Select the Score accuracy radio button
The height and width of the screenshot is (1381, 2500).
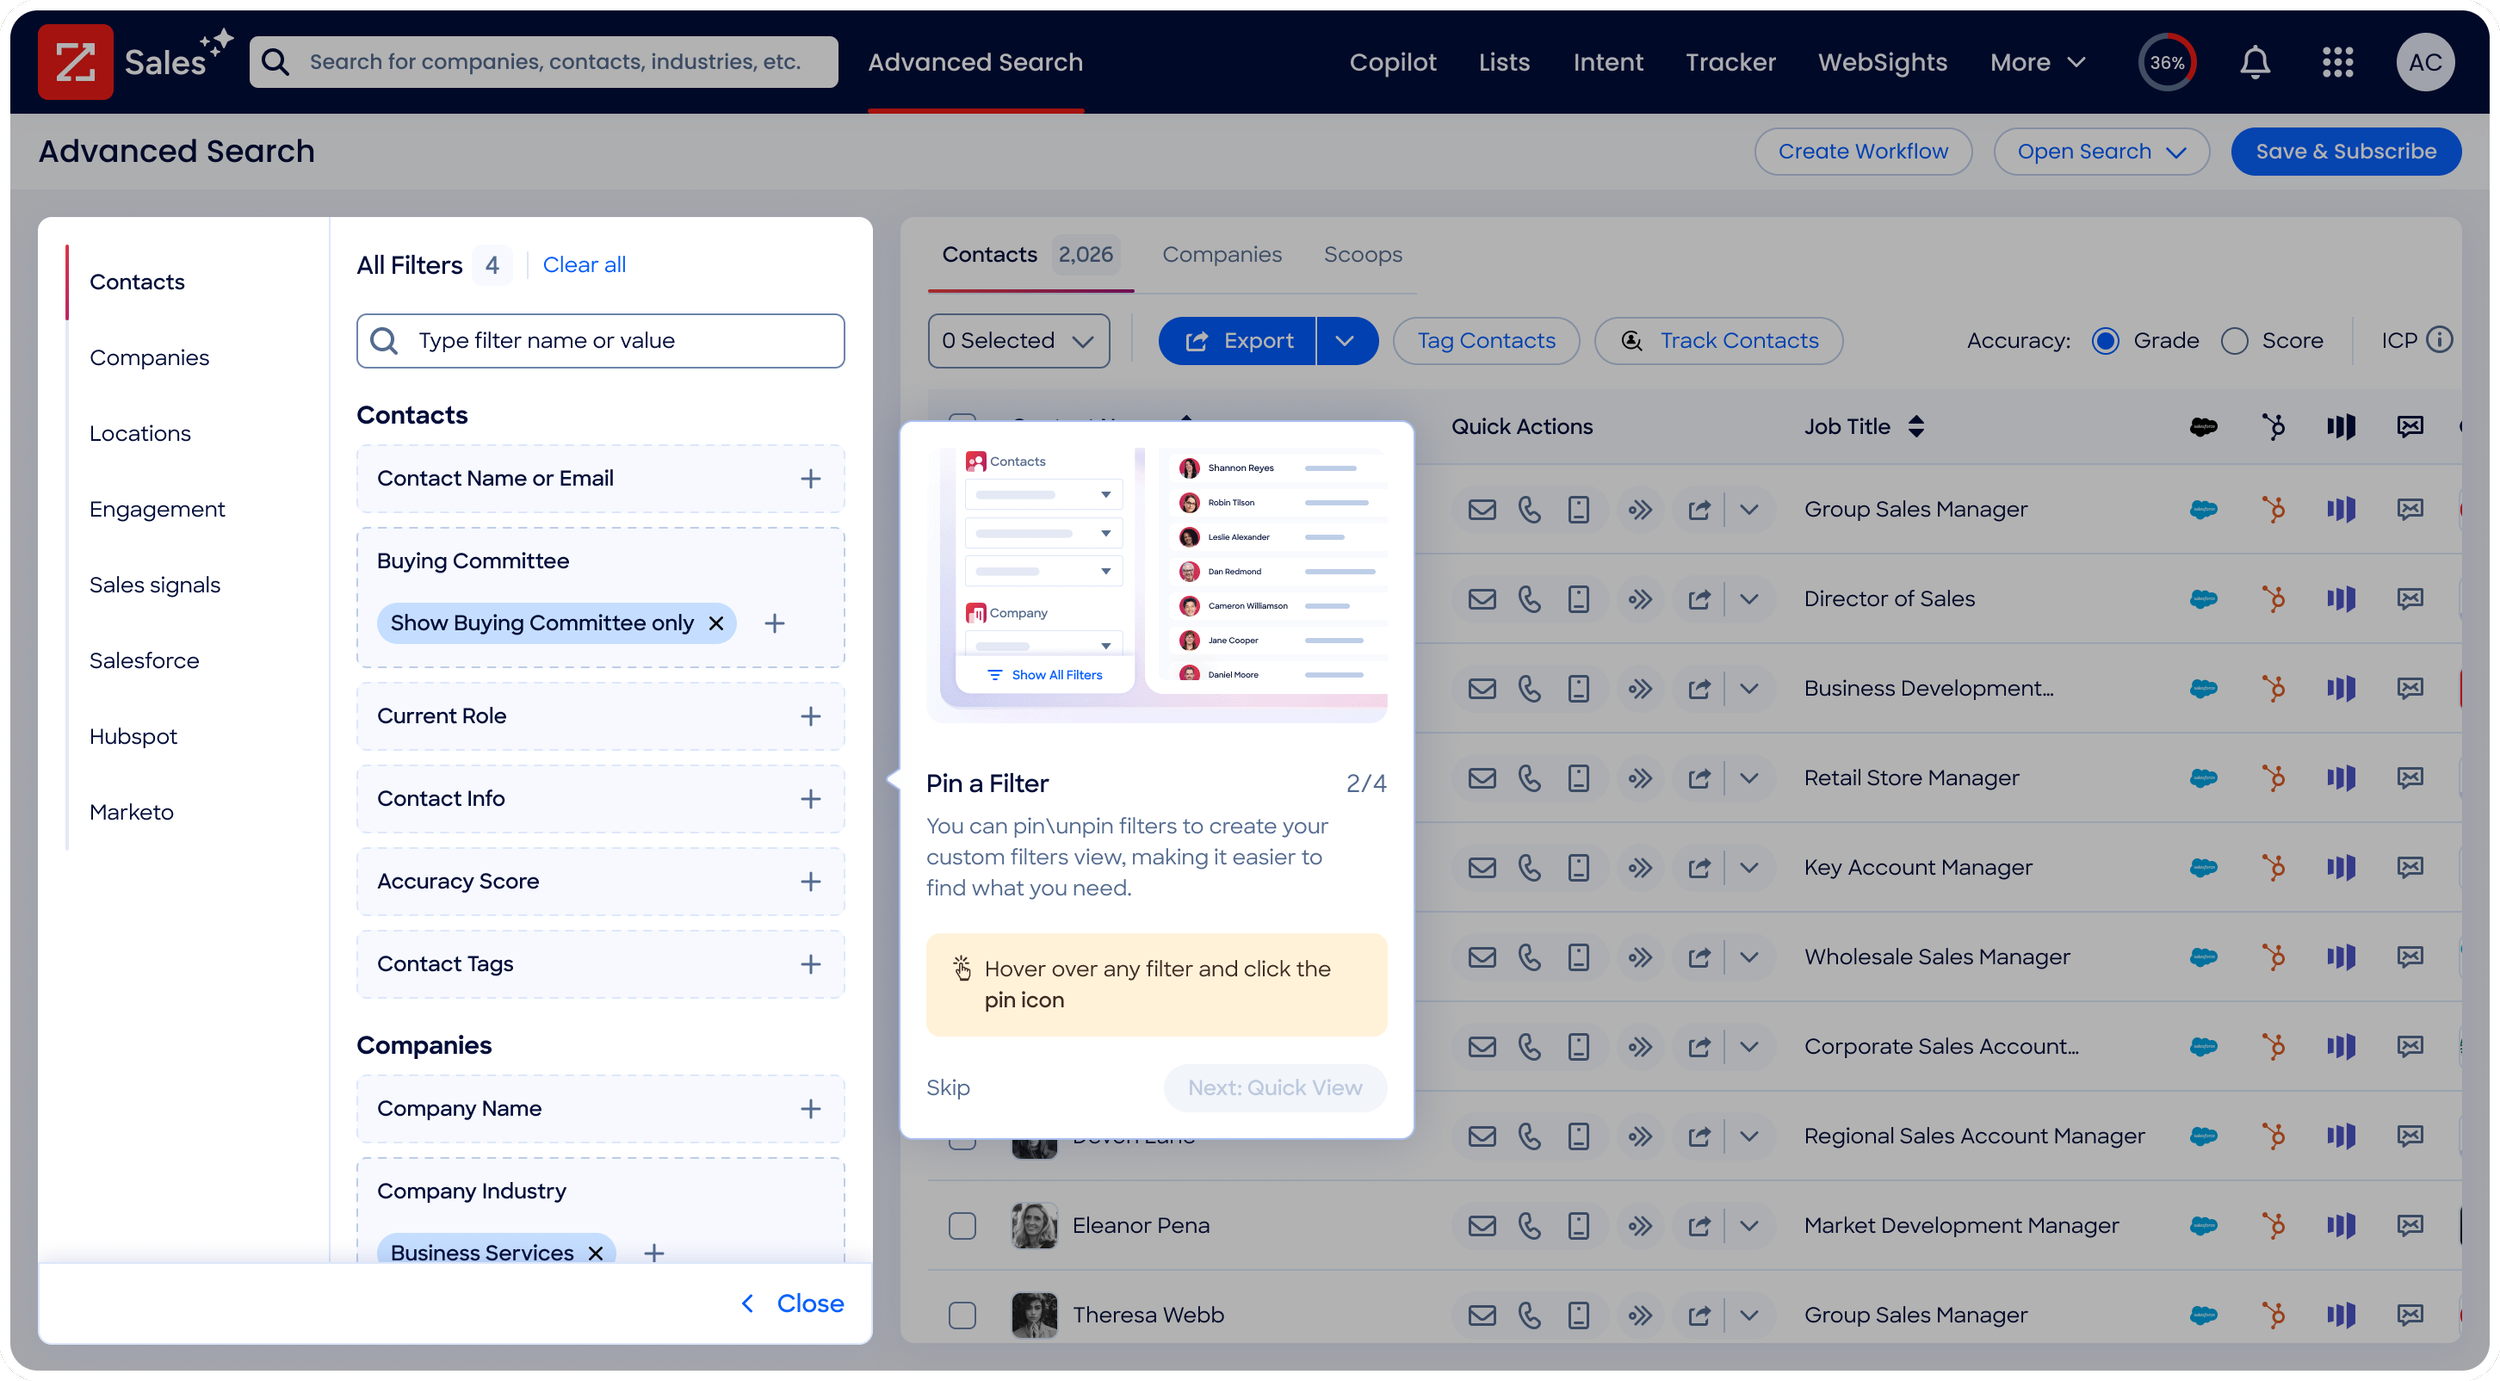(2234, 341)
